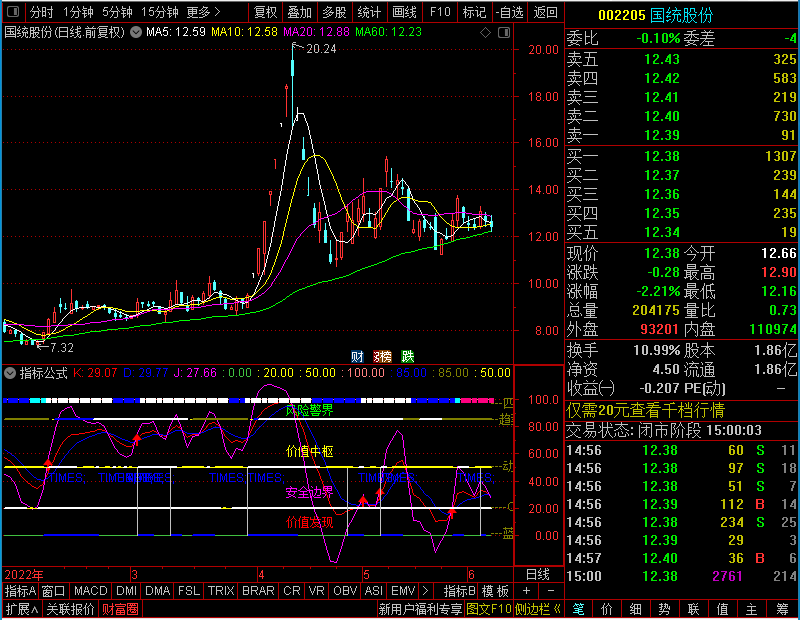Click the 财 marker icon on the chart
The height and width of the screenshot is (620, 800).
(x=357, y=356)
